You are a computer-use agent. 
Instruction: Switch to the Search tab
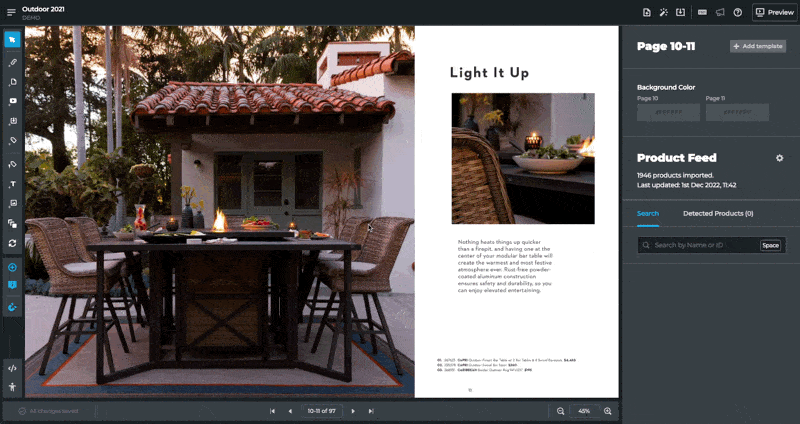tap(648, 213)
